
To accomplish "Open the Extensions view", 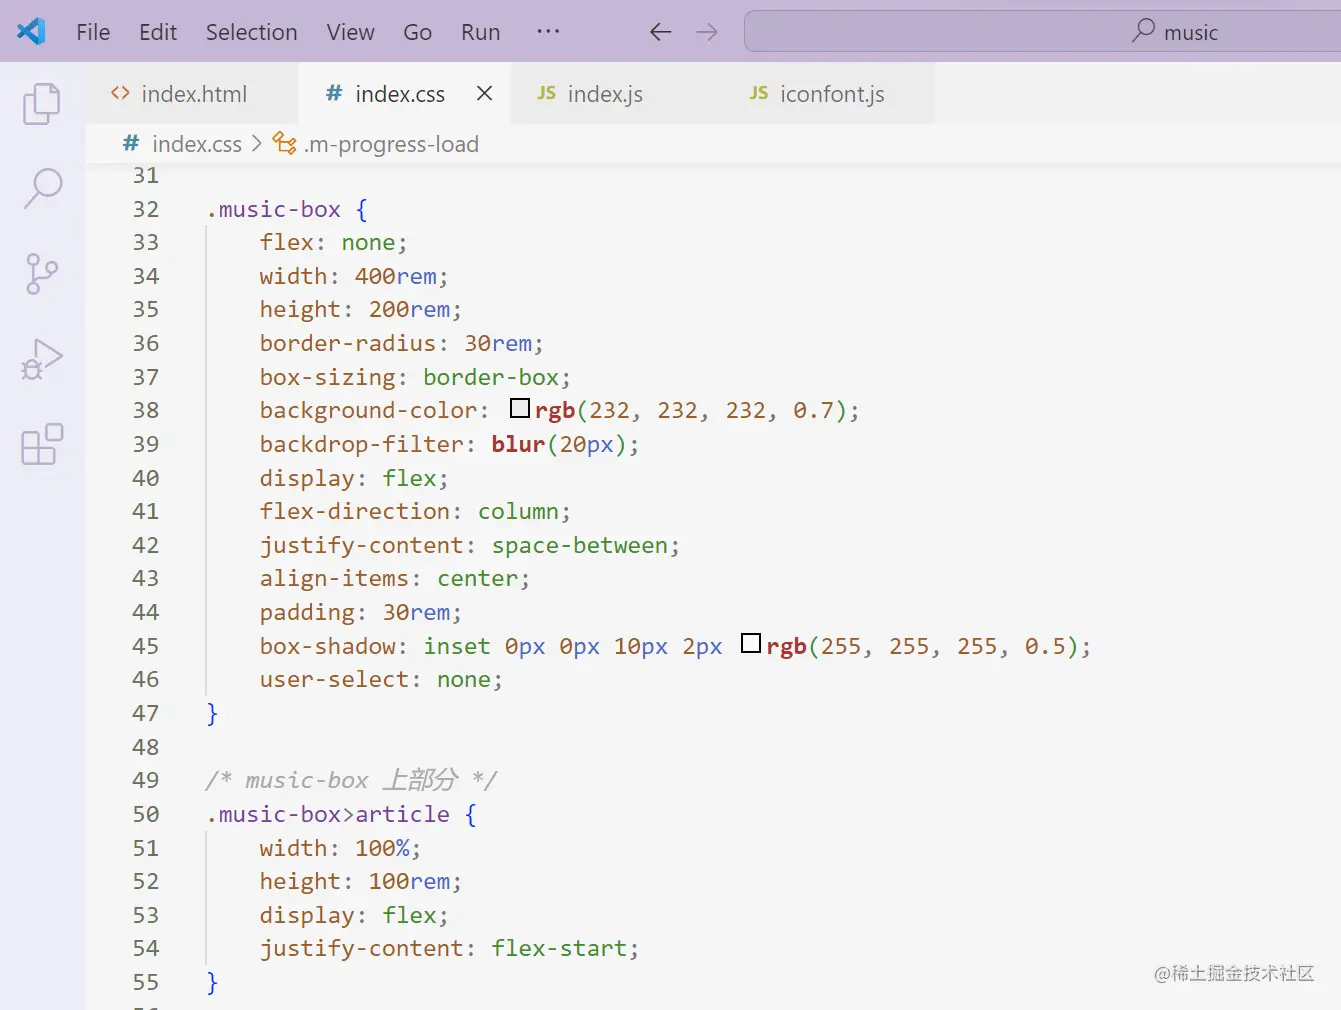I will (x=42, y=444).
